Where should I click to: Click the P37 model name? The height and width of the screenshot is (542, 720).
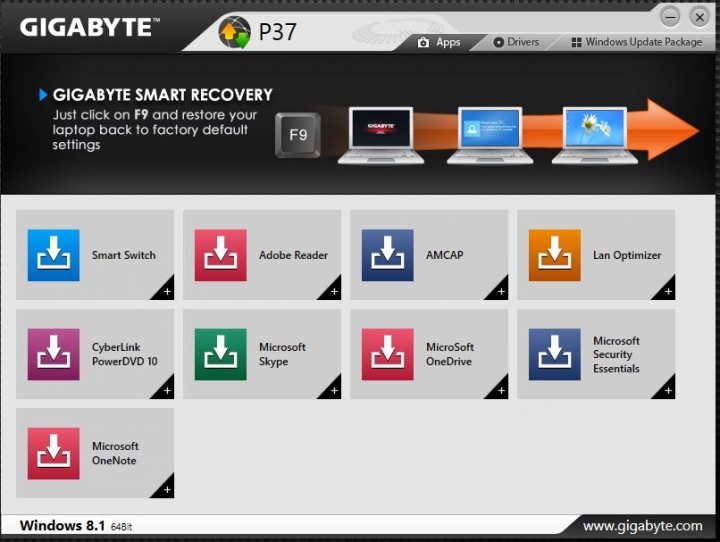(x=277, y=32)
